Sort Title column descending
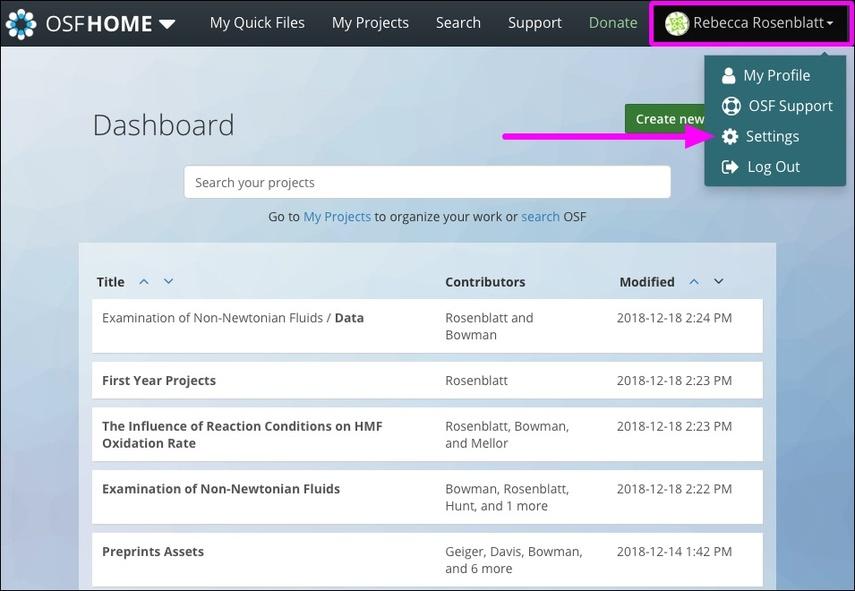 [168, 281]
